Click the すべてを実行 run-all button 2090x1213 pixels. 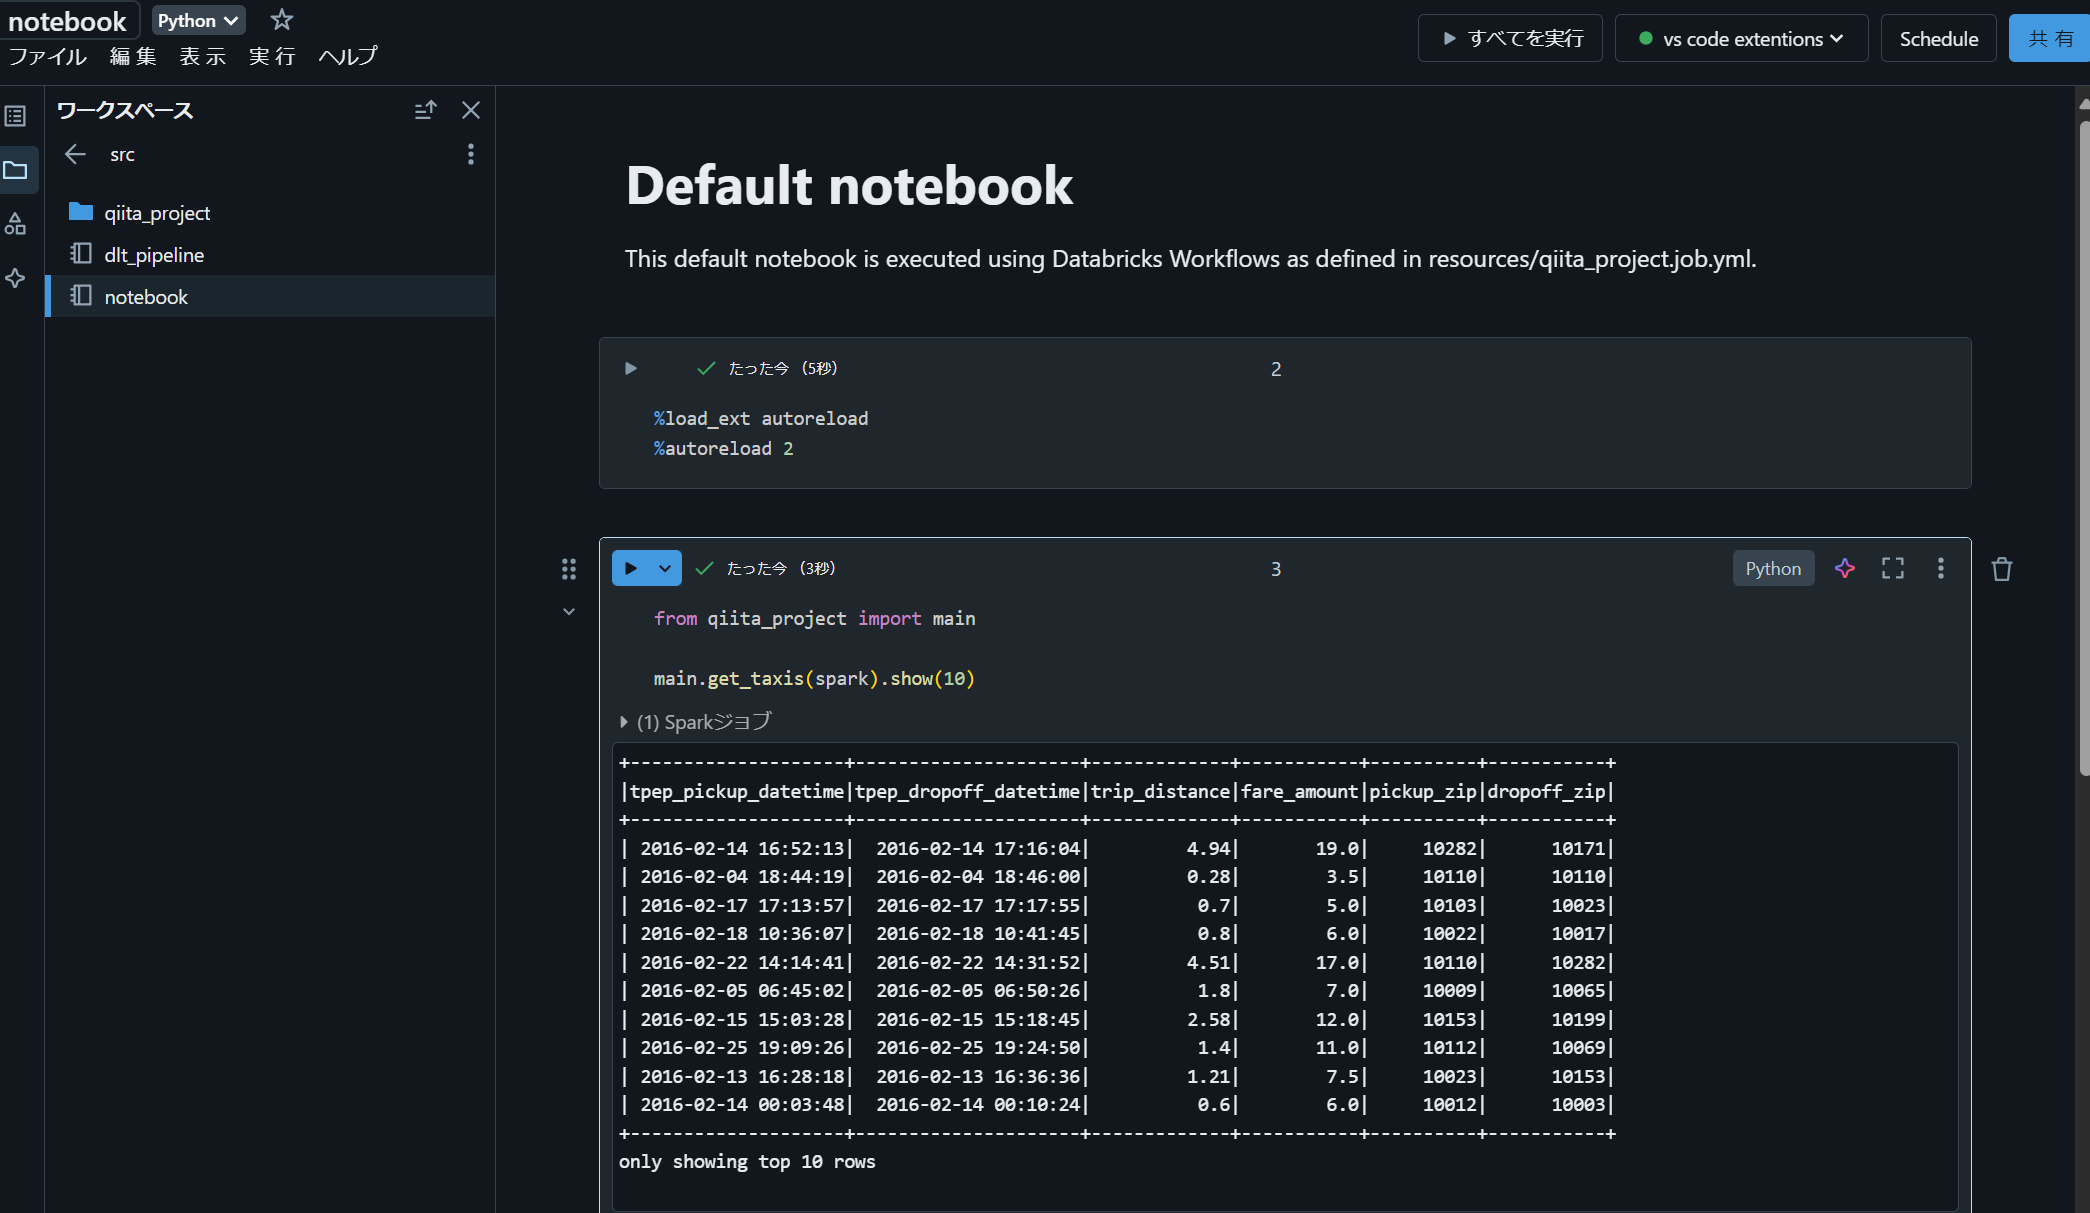click(x=1511, y=39)
